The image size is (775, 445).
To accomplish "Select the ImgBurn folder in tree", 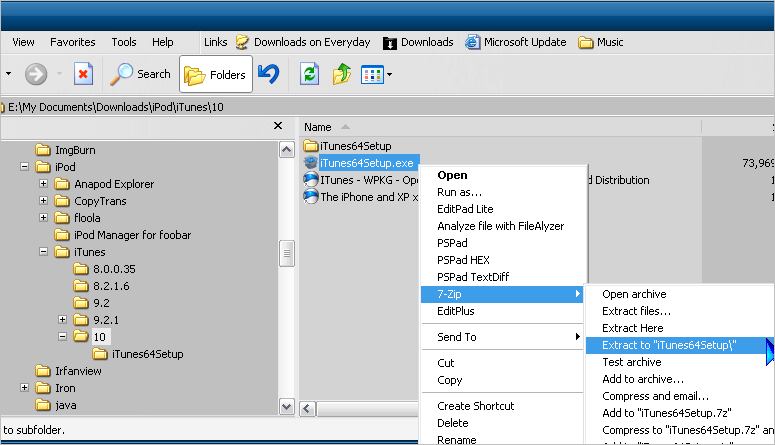I will [66, 150].
